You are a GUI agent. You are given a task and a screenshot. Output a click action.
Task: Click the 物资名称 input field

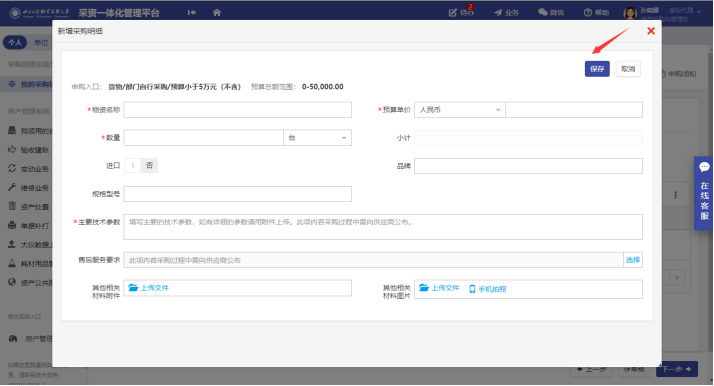click(237, 110)
